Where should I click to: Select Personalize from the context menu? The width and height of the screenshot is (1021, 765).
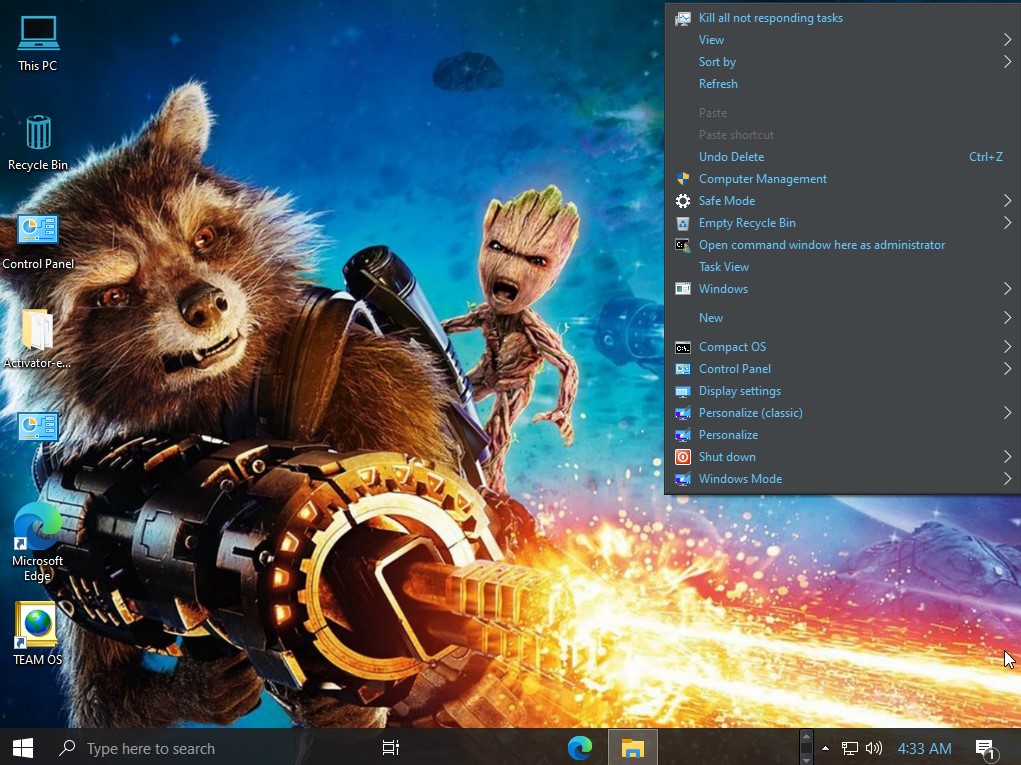coord(843,435)
